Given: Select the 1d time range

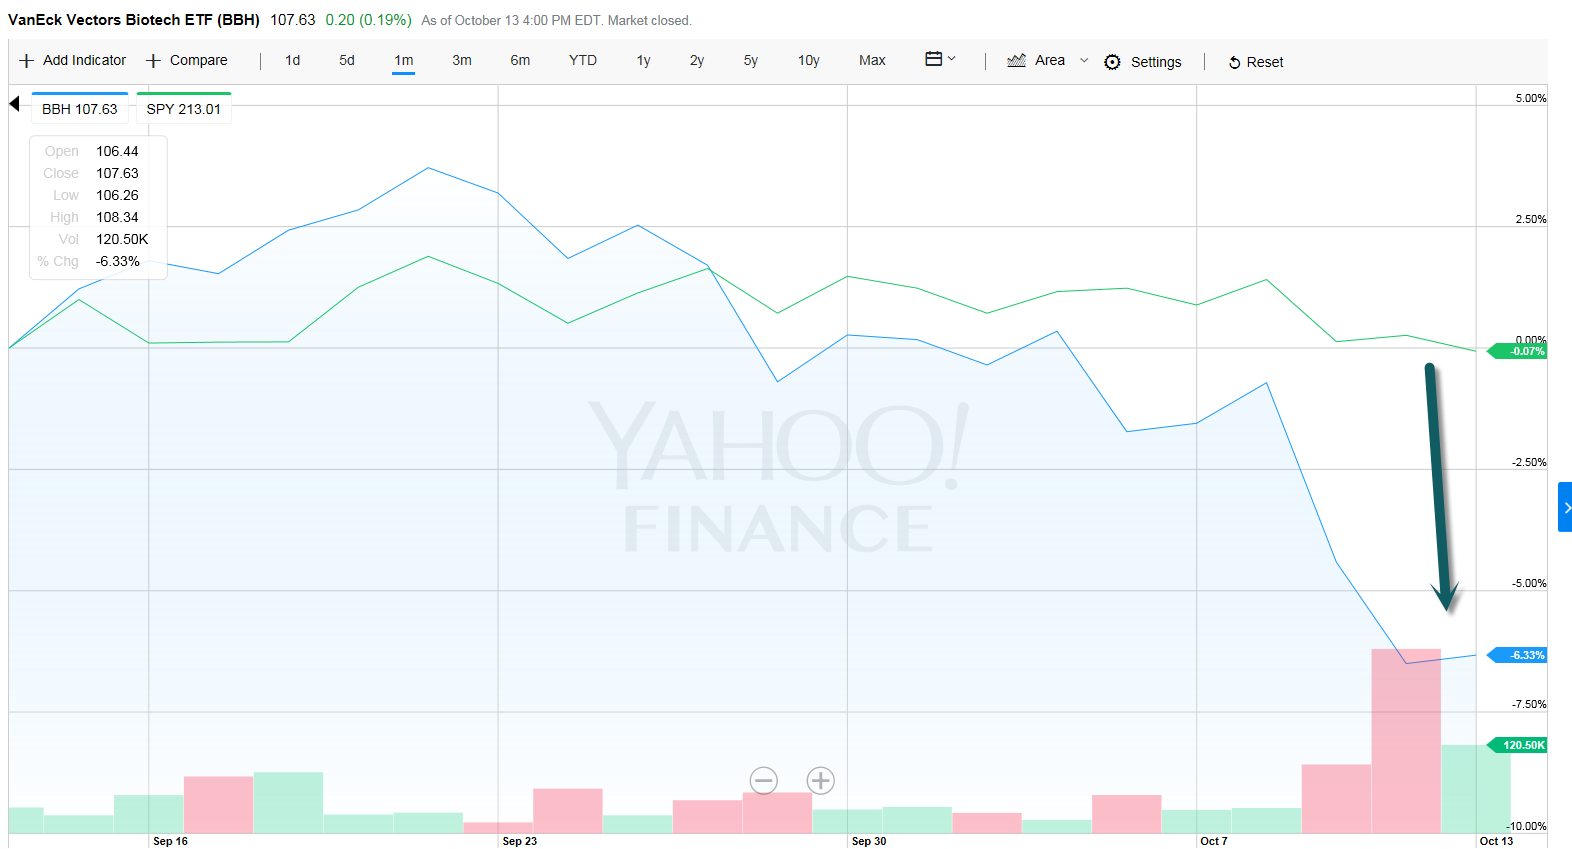Looking at the screenshot, I should [292, 60].
